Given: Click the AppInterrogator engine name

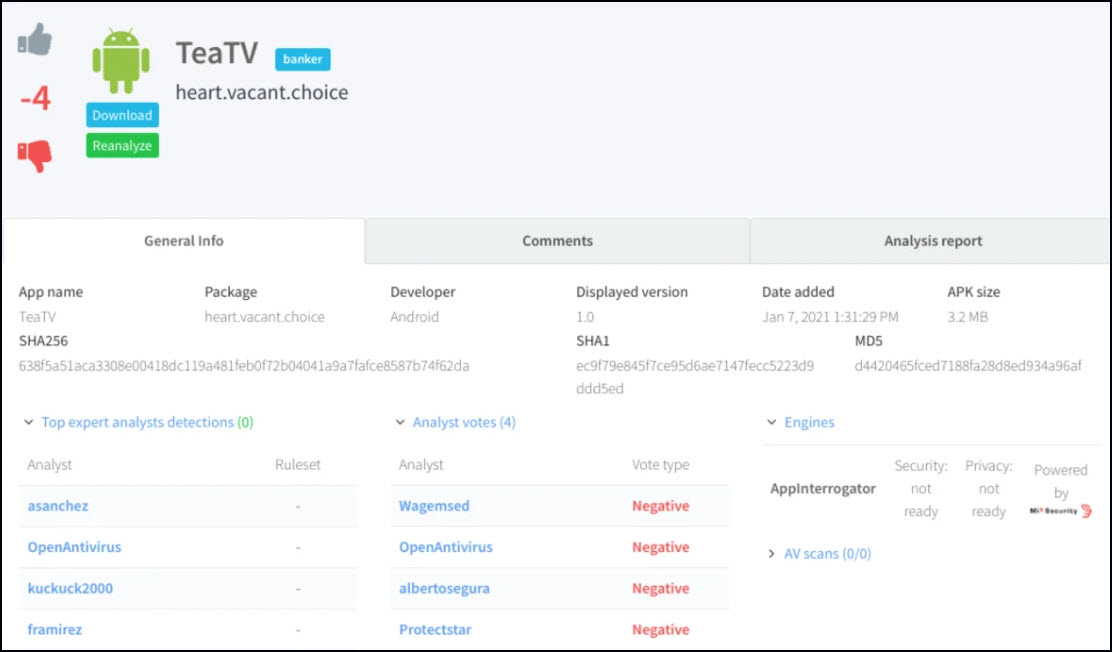Looking at the screenshot, I should tap(823, 489).
